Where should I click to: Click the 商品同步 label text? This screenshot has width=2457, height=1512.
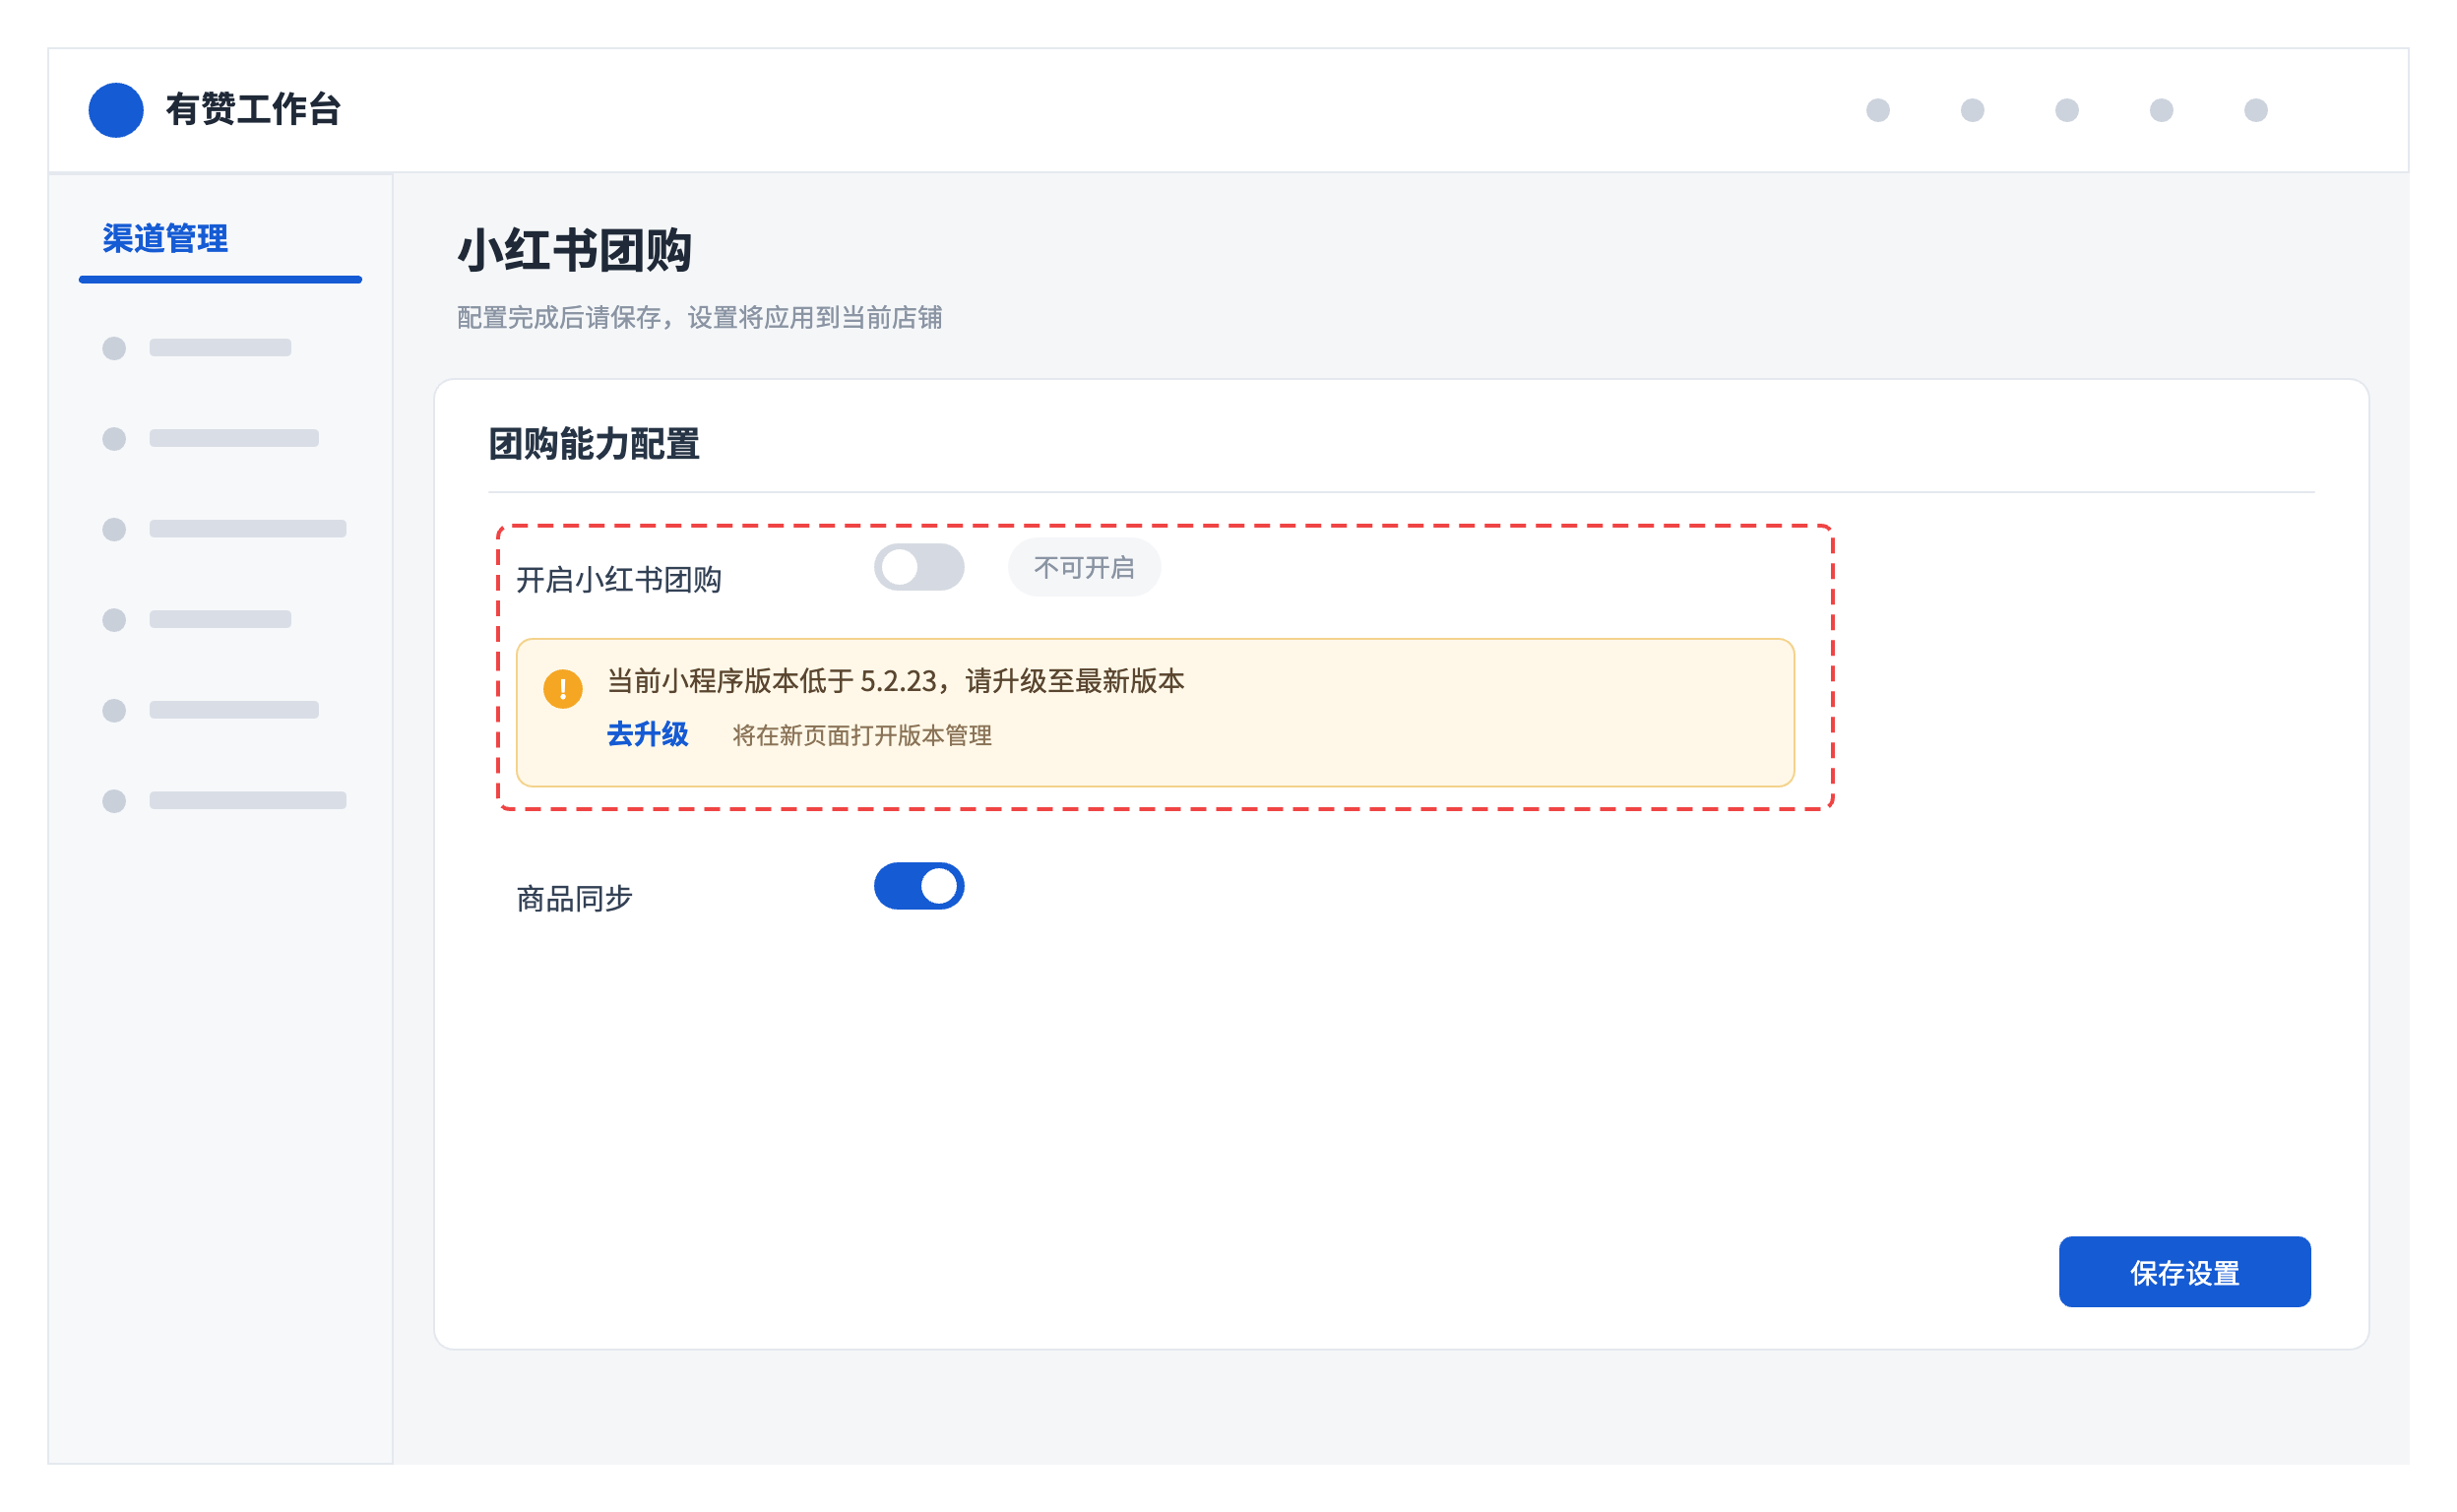tap(575, 899)
